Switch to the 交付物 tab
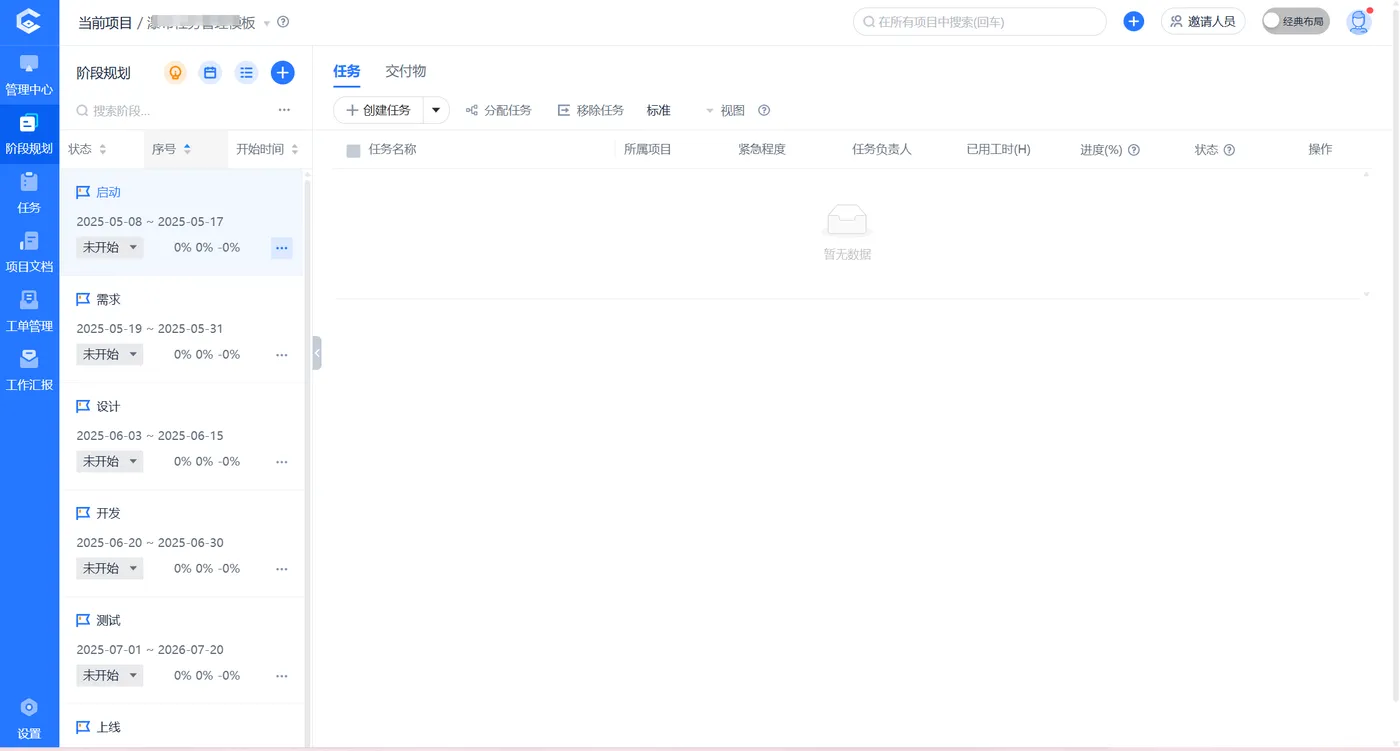The width and height of the screenshot is (1400, 751). point(405,71)
